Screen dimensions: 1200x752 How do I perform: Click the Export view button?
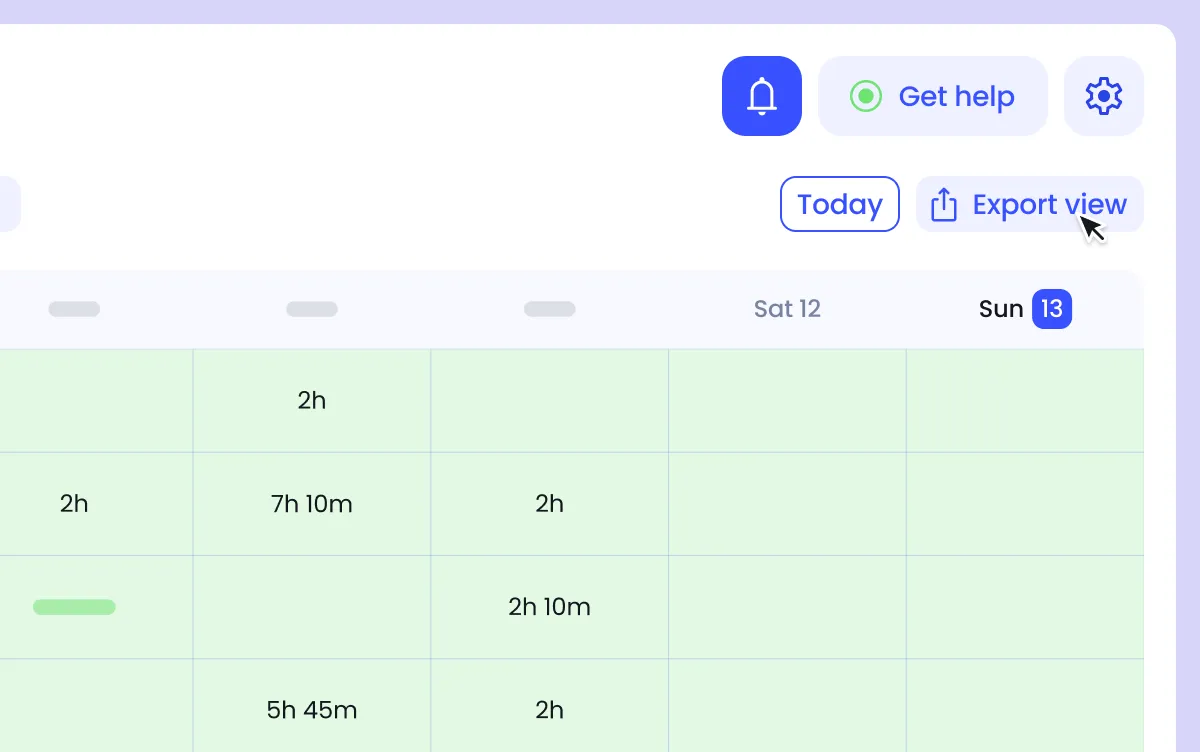tap(1029, 204)
